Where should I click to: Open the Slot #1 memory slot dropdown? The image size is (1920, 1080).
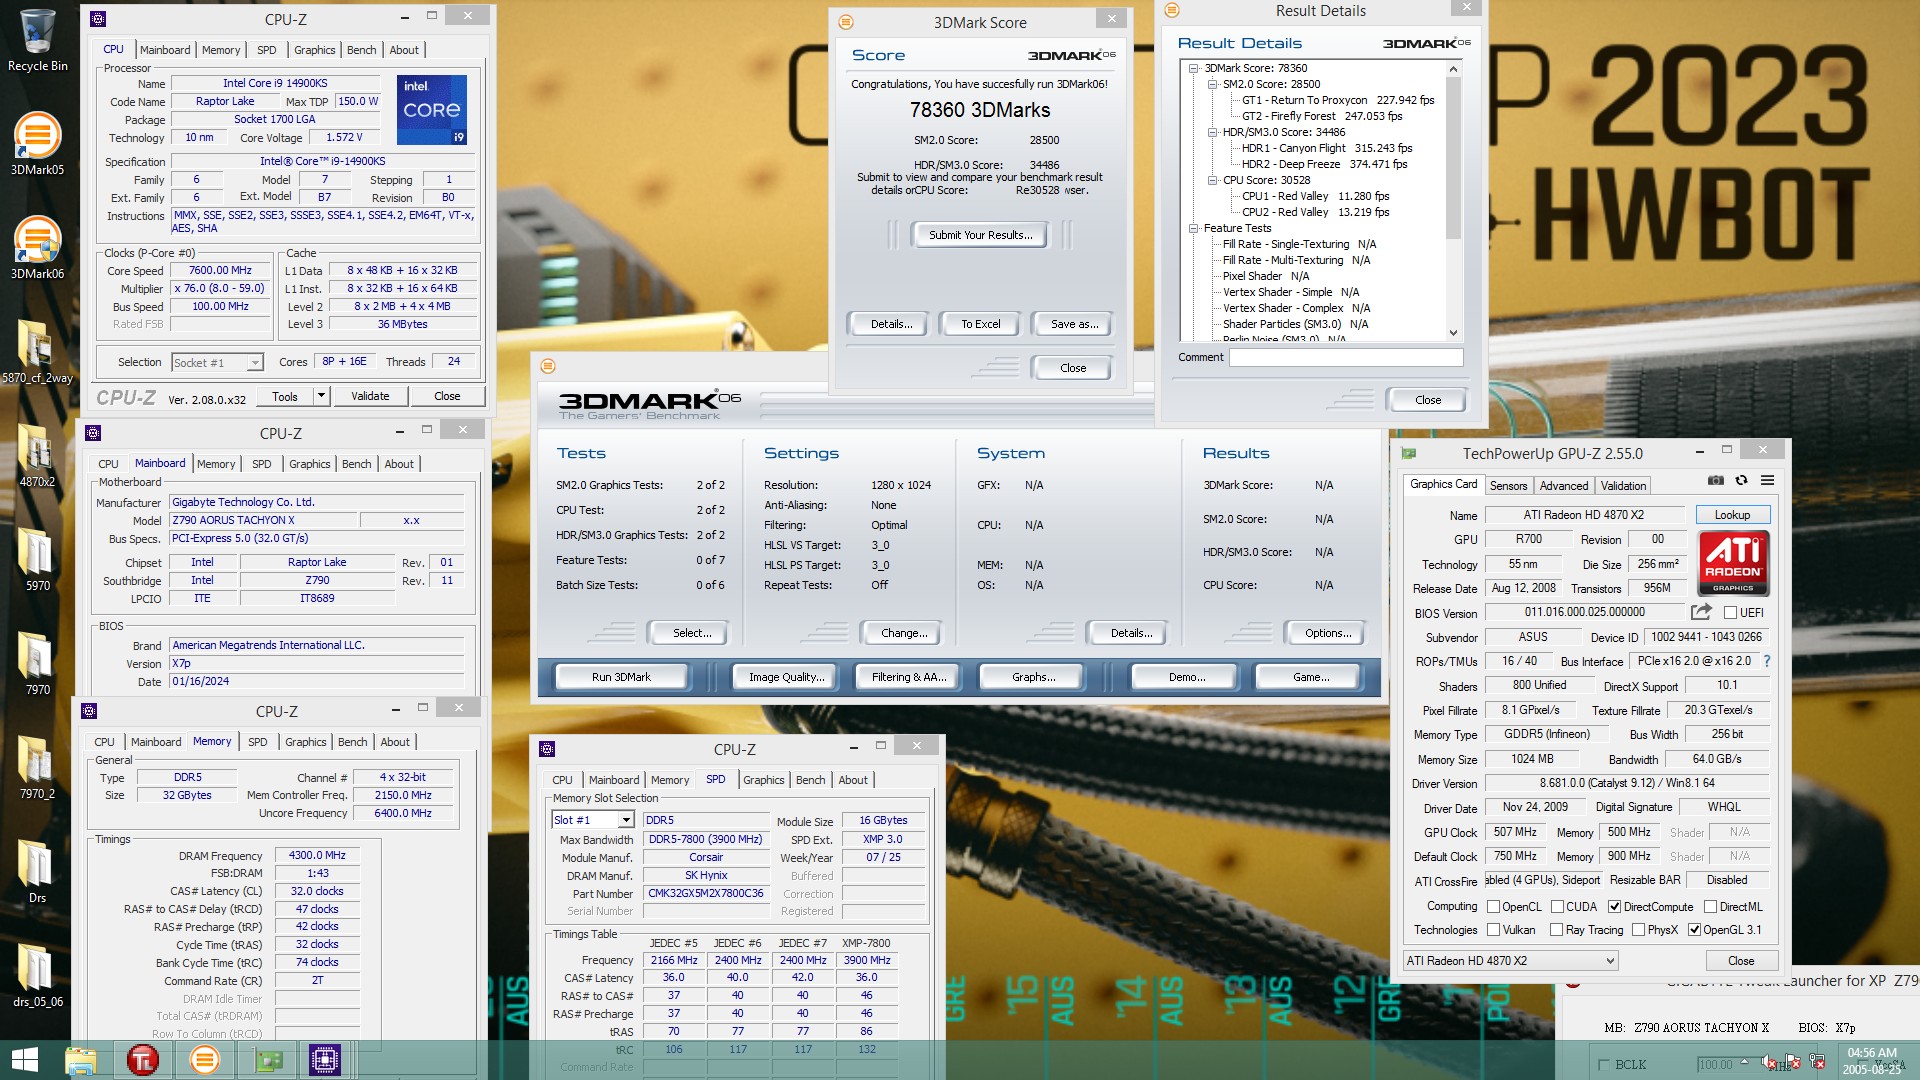[x=593, y=820]
